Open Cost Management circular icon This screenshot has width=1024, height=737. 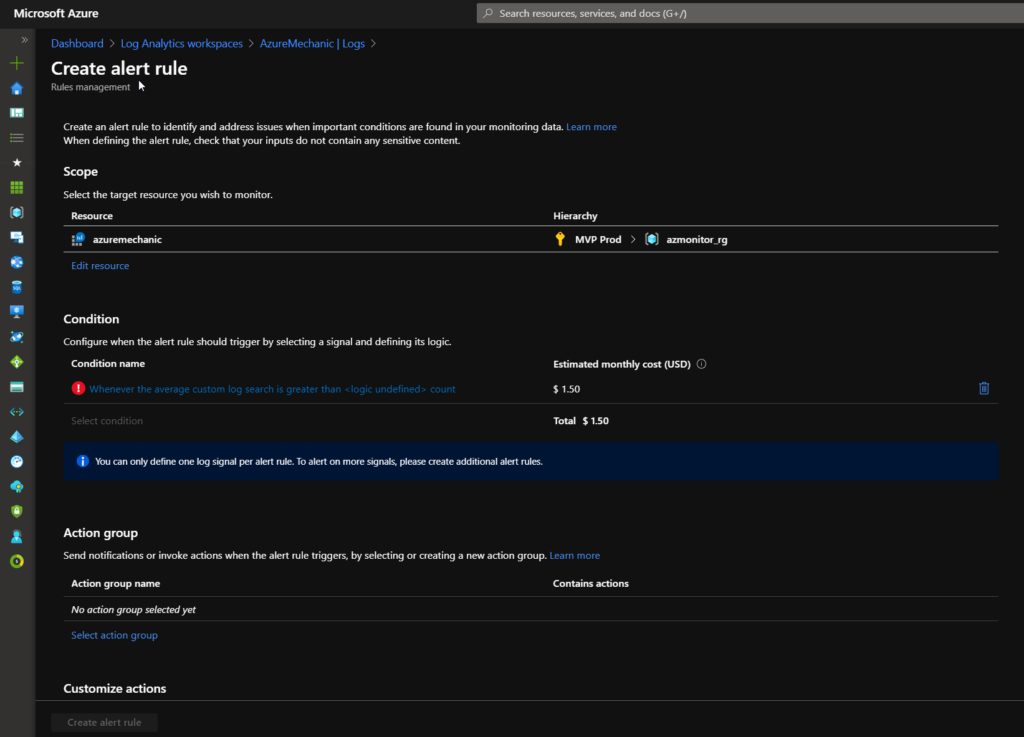(x=17, y=561)
